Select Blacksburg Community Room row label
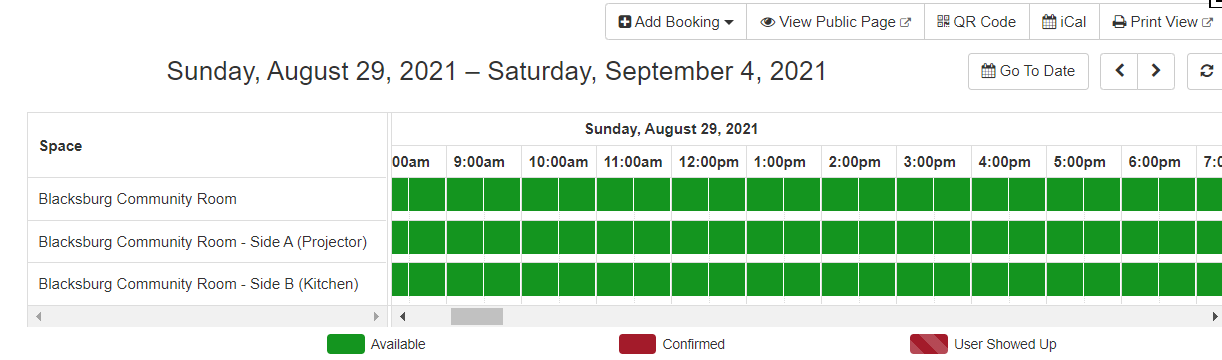 coord(138,199)
